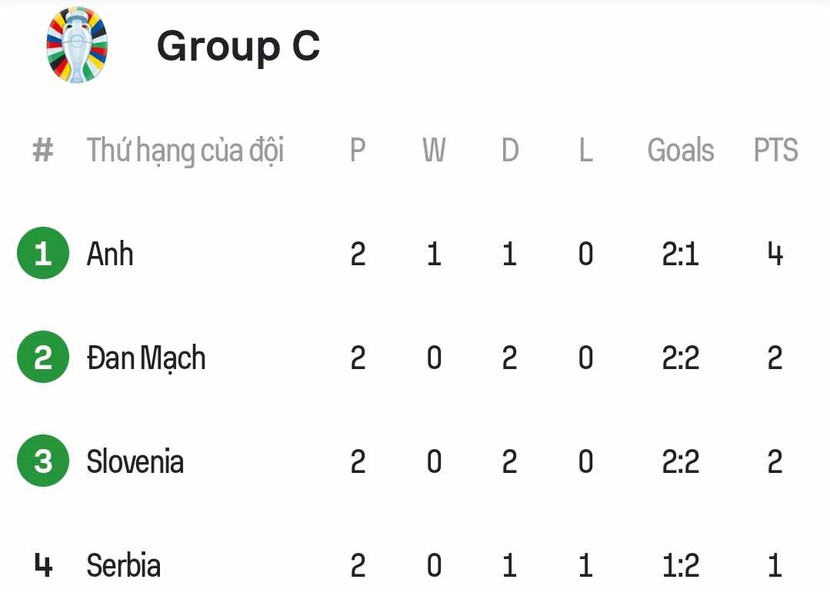Click the L losses column header

pyautogui.click(x=586, y=151)
